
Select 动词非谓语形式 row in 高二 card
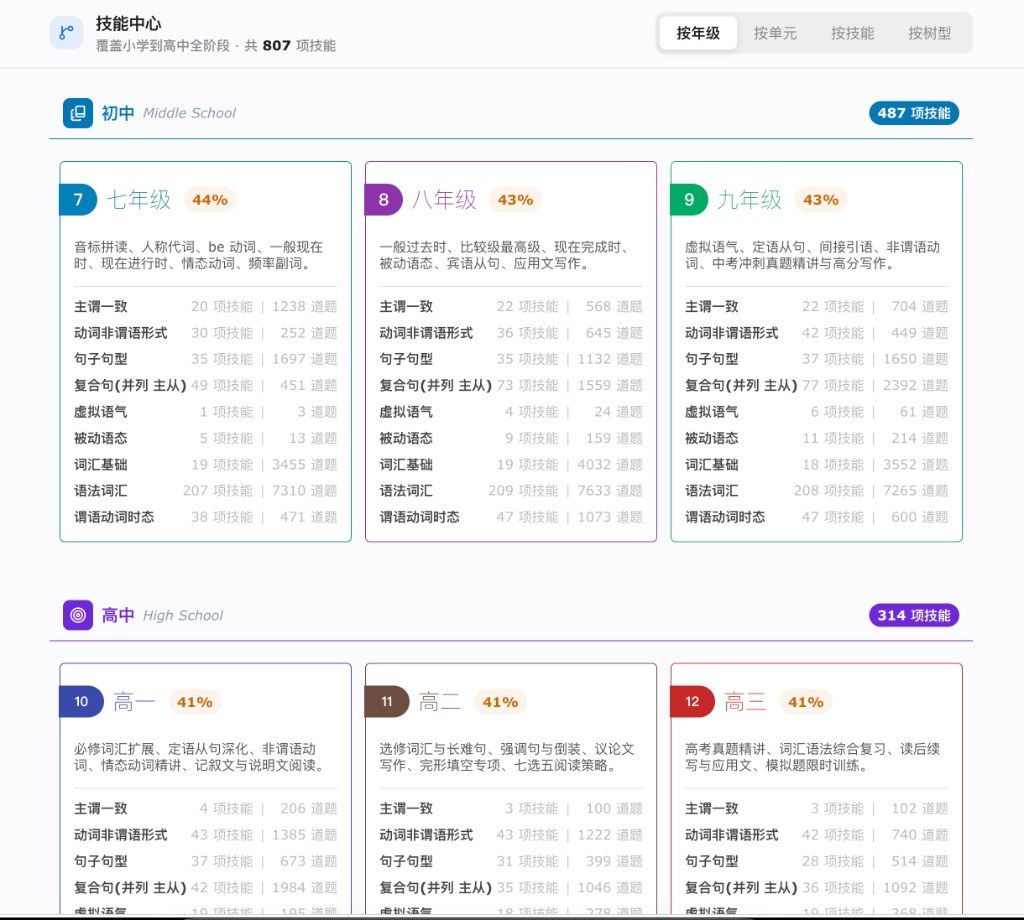pyautogui.click(x=511, y=834)
